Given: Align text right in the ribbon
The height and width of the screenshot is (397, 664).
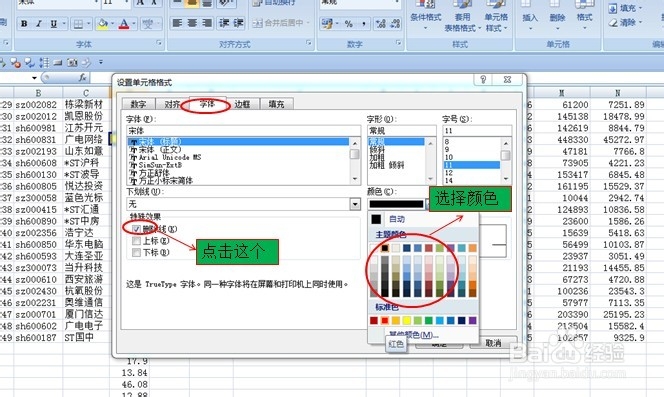Looking at the screenshot, I should (x=207, y=23).
